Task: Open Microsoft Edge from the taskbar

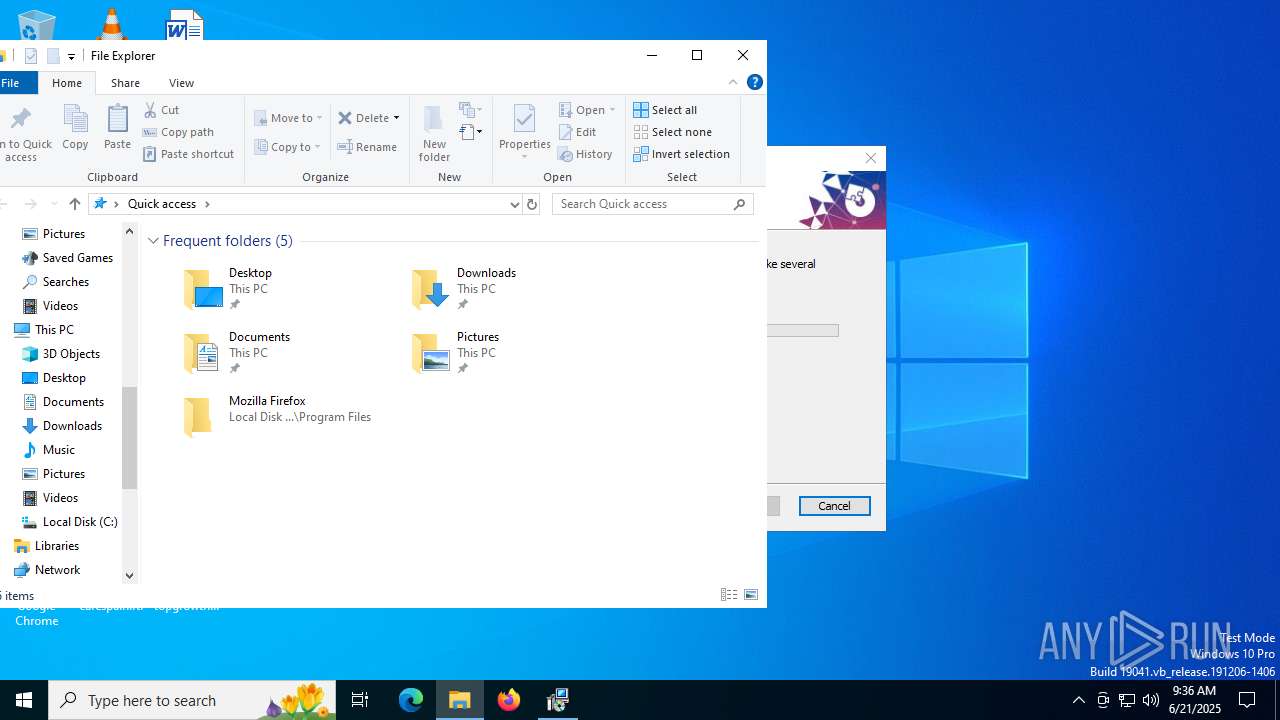Action: tap(411, 700)
